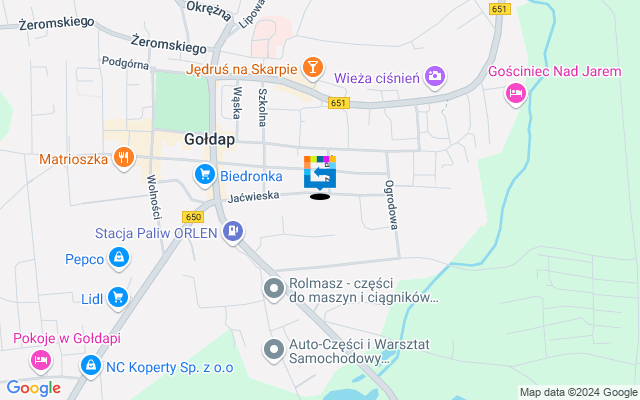Click the Jaćwieska street label
Image resolution: width=640 pixels, height=400 pixels.
click(x=253, y=197)
